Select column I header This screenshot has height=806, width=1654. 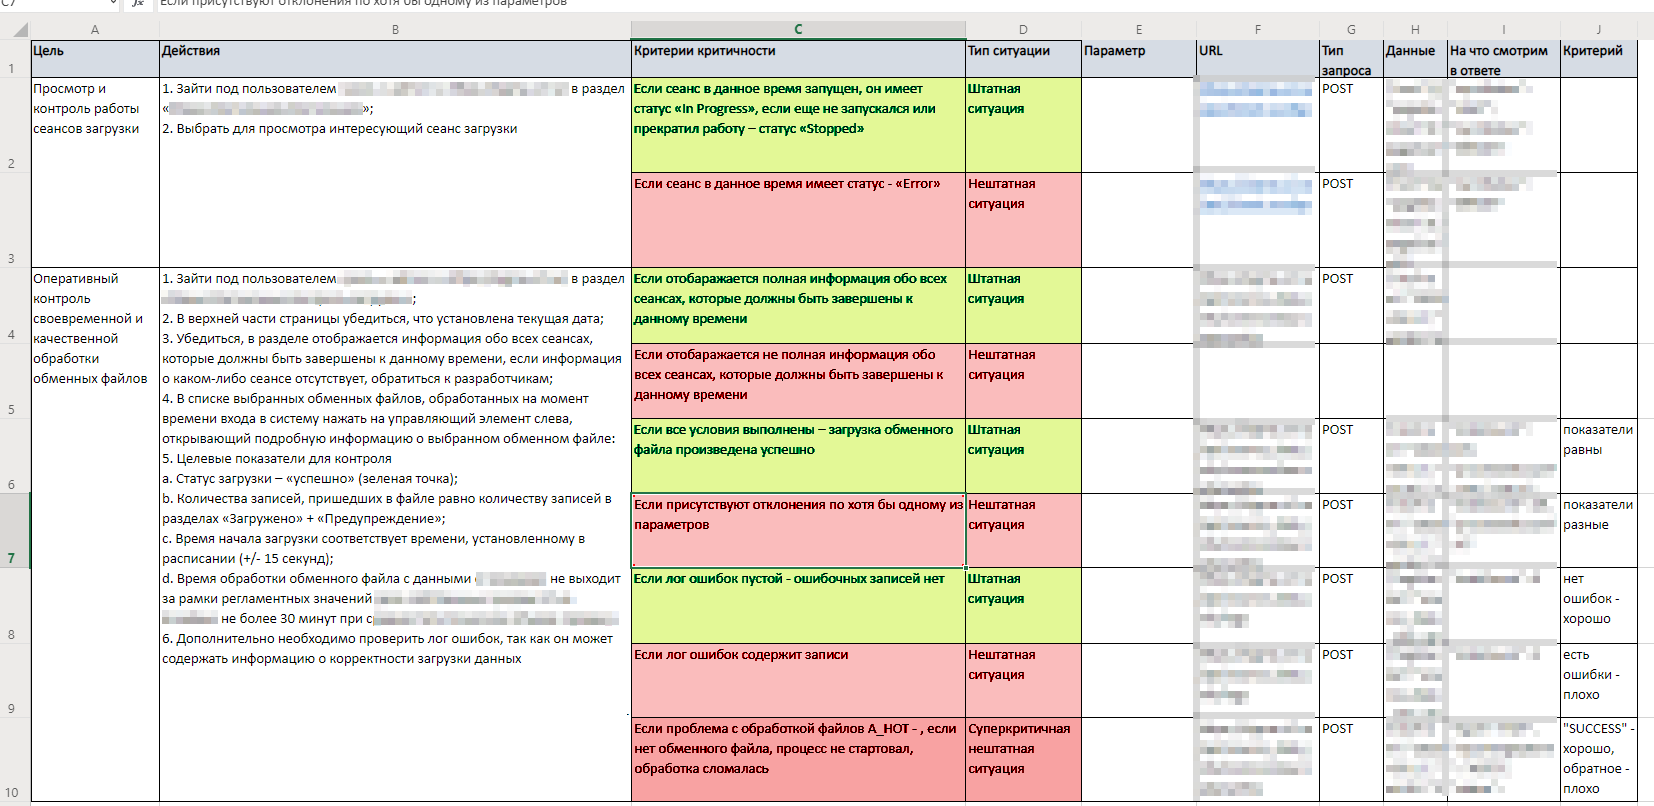point(1504,30)
